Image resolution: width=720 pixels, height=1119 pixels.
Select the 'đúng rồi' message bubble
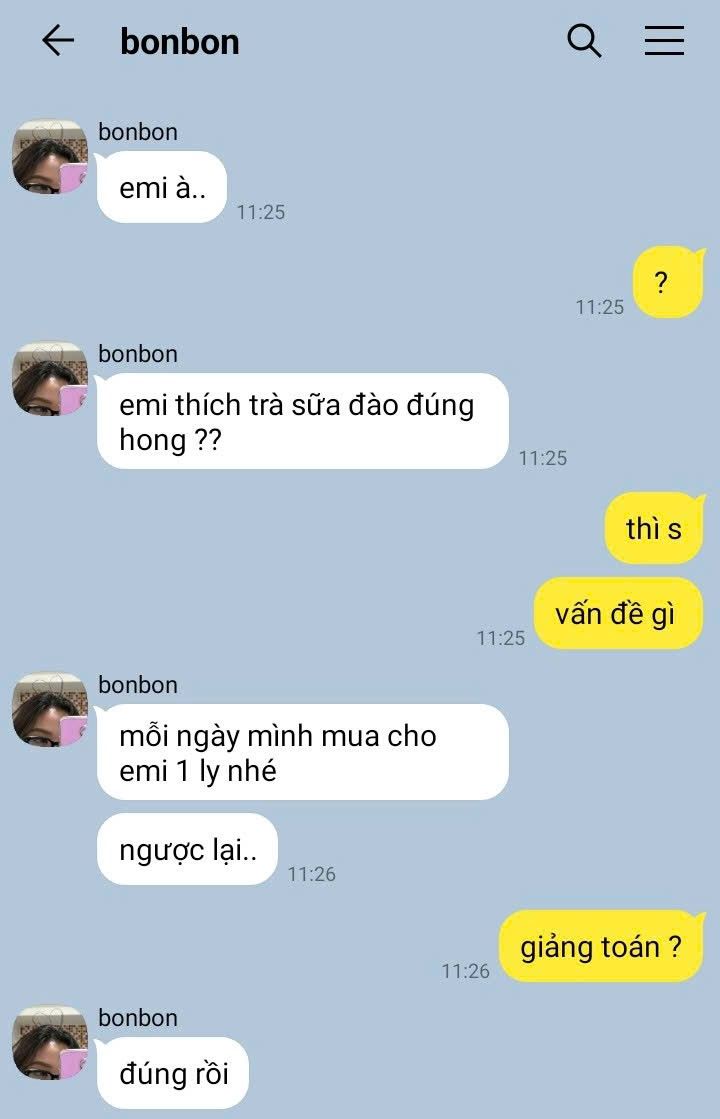click(173, 1073)
